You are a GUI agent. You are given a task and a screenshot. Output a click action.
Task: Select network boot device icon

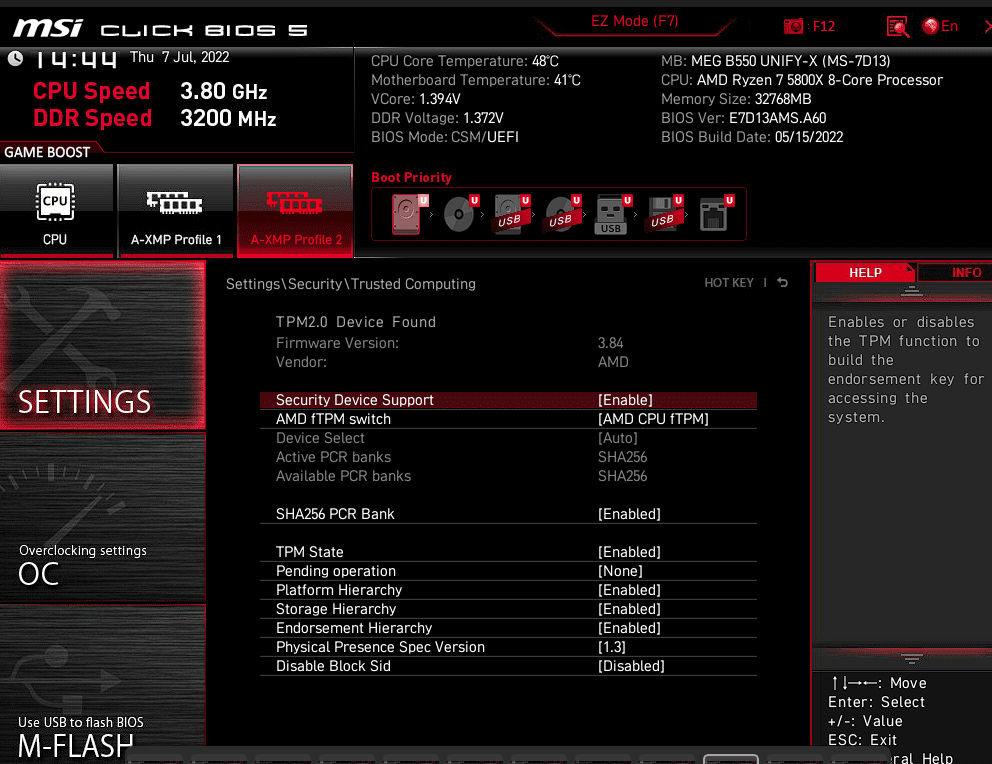714,214
